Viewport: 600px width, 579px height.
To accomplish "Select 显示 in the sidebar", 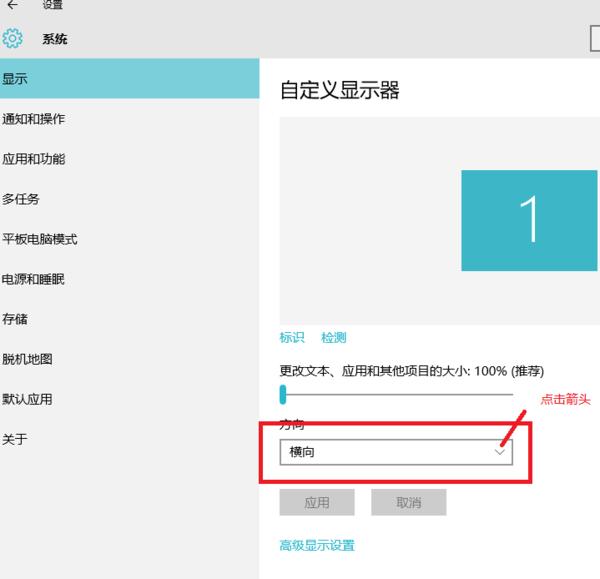I will click(x=16, y=79).
